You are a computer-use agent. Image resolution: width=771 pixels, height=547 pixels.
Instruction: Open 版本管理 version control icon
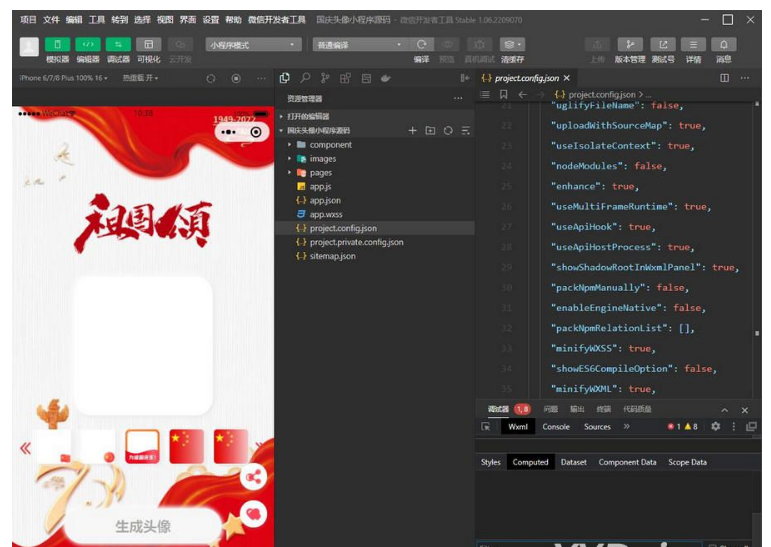[629, 45]
